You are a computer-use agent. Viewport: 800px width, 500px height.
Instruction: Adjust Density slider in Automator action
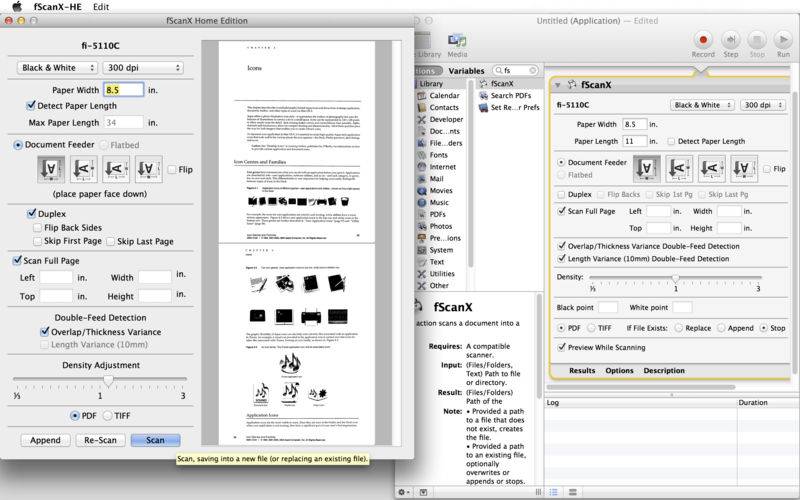pyautogui.click(x=676, y=278)
